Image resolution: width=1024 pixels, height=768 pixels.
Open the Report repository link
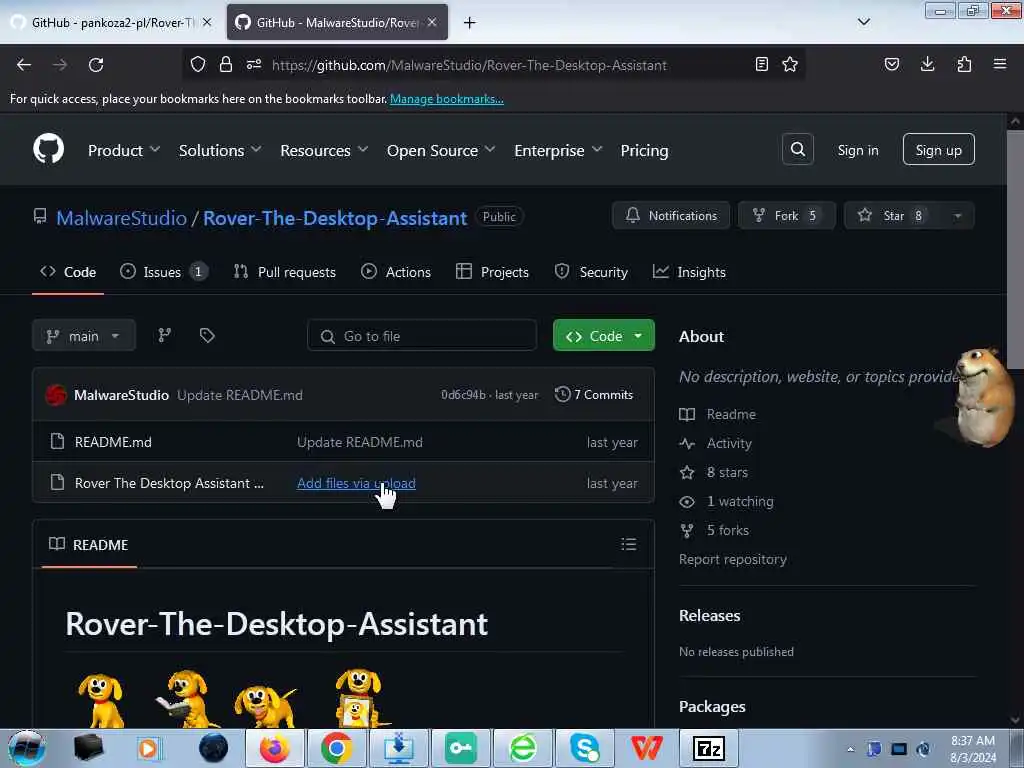pyautogui.click(x=733, y=559)
